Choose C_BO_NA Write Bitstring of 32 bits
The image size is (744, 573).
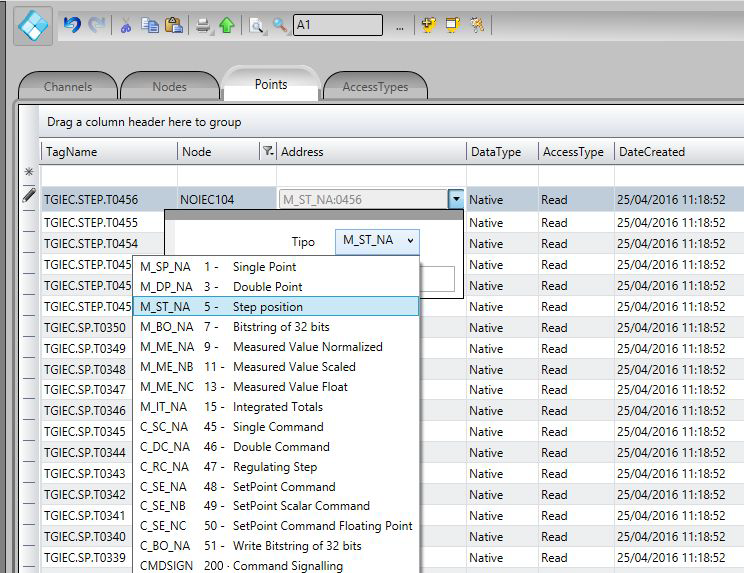click(x=276, y=545)
